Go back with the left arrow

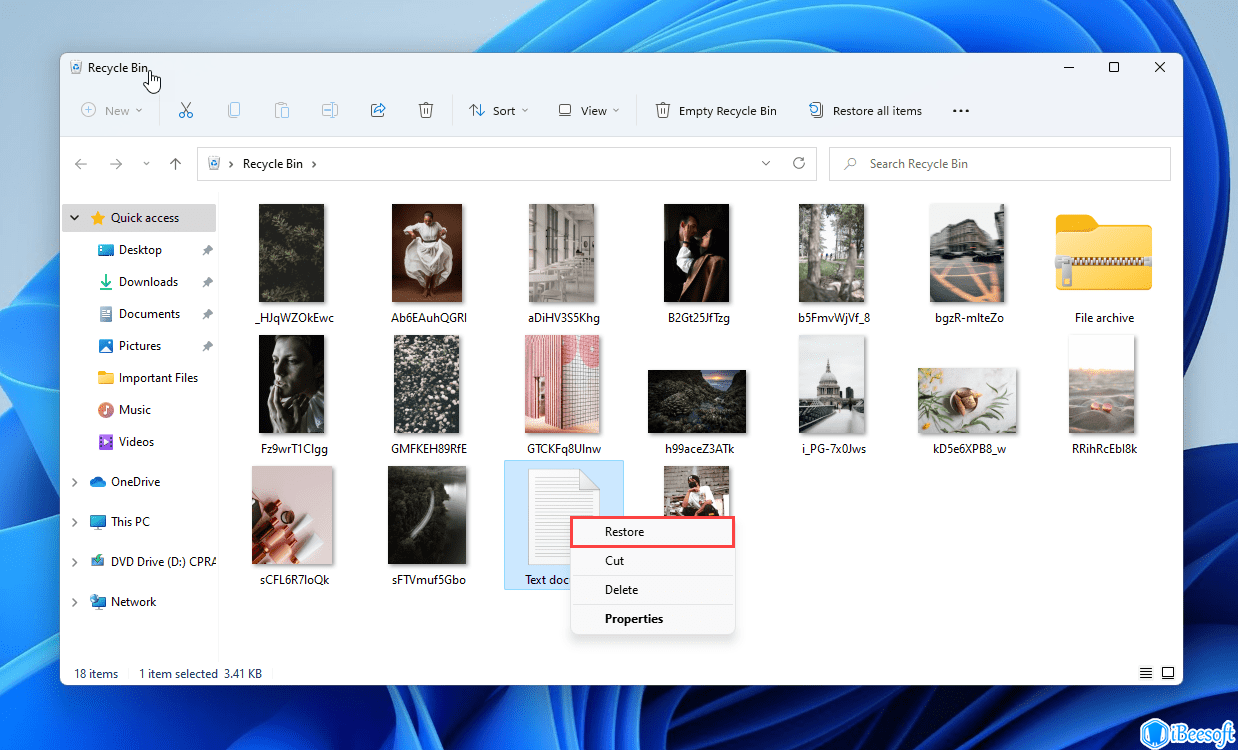[x=81, y=164]
